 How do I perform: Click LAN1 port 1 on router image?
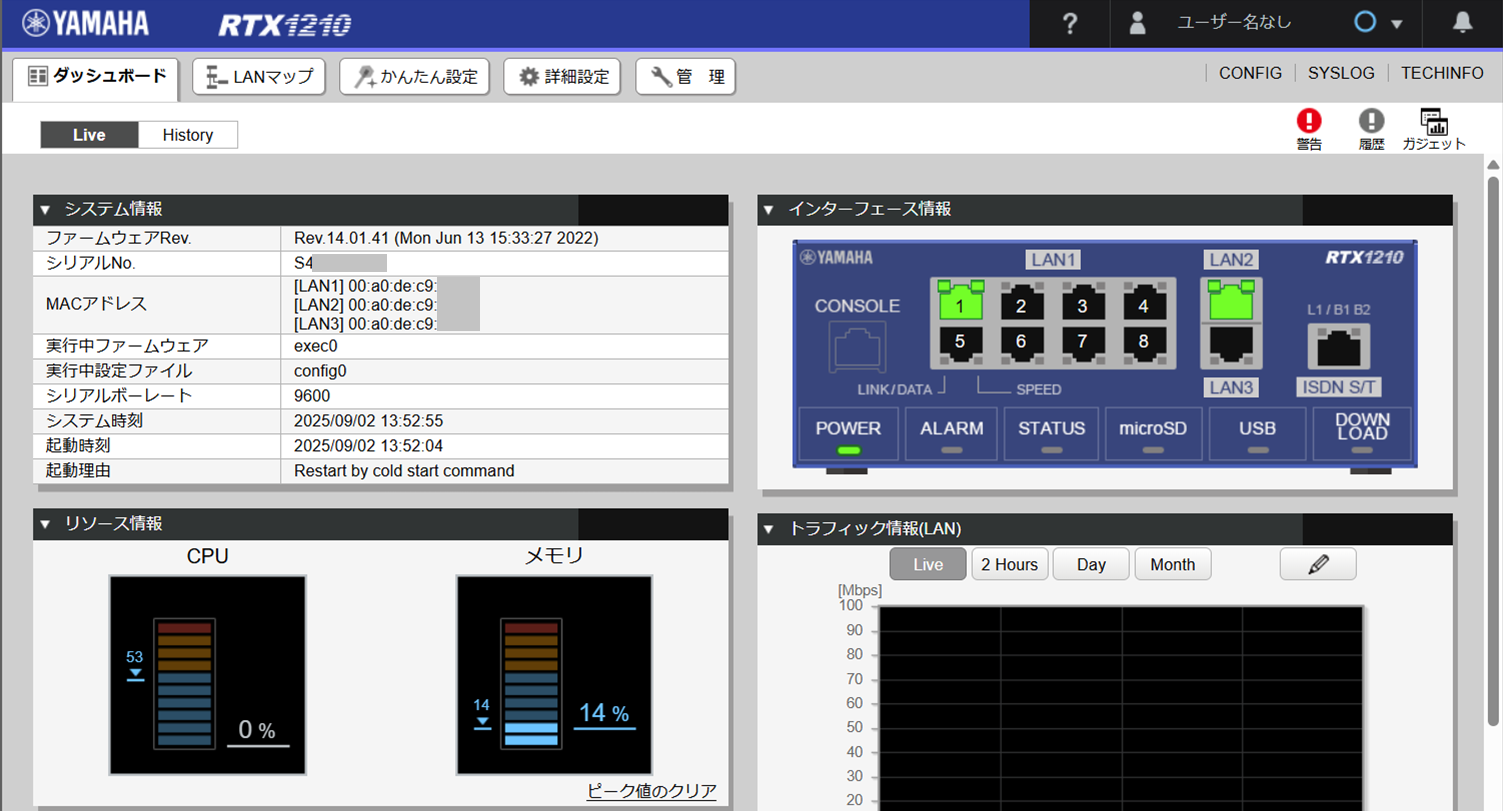pyautogui.click(x=960, y=303)
